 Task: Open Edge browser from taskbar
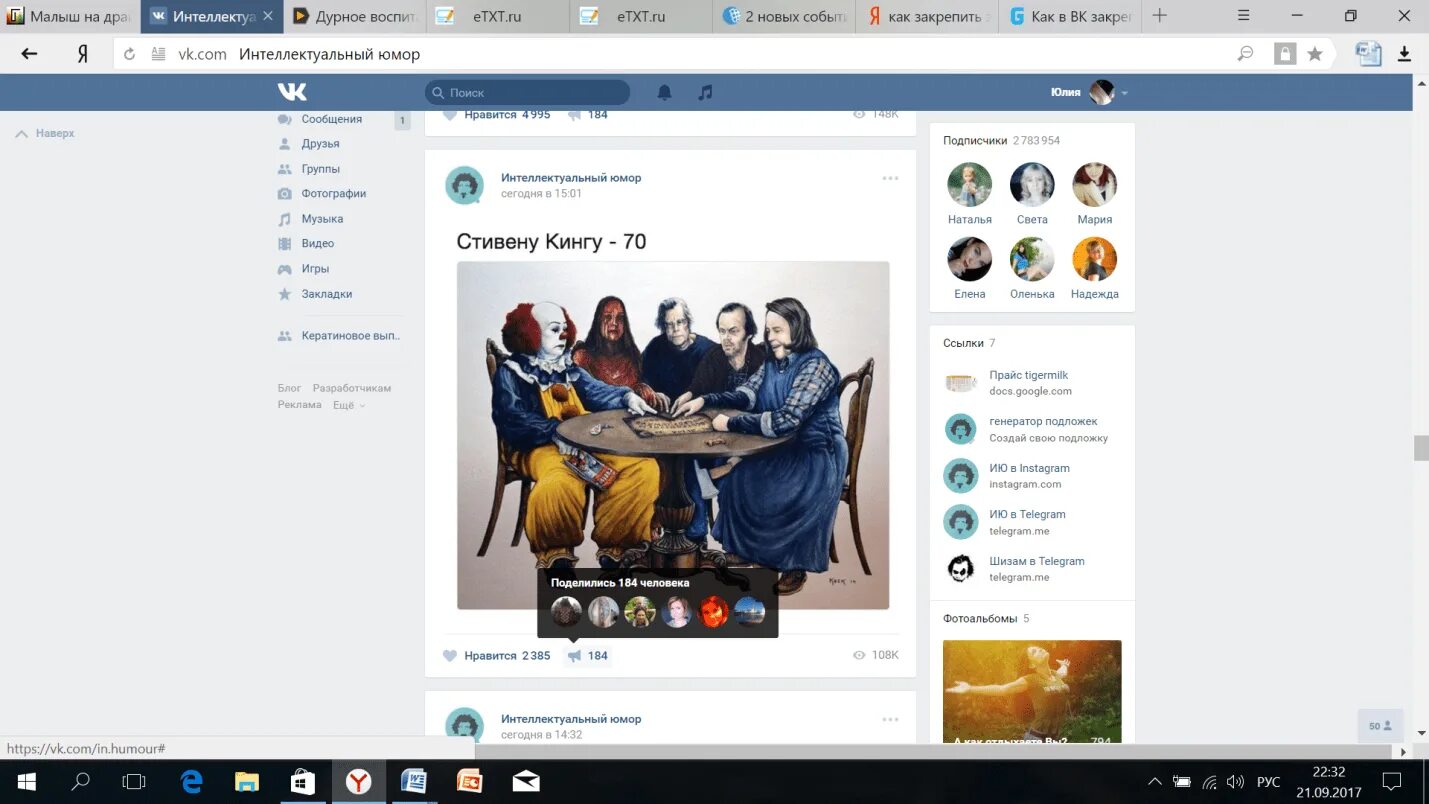pyautogui.click(x=192, y=781)
